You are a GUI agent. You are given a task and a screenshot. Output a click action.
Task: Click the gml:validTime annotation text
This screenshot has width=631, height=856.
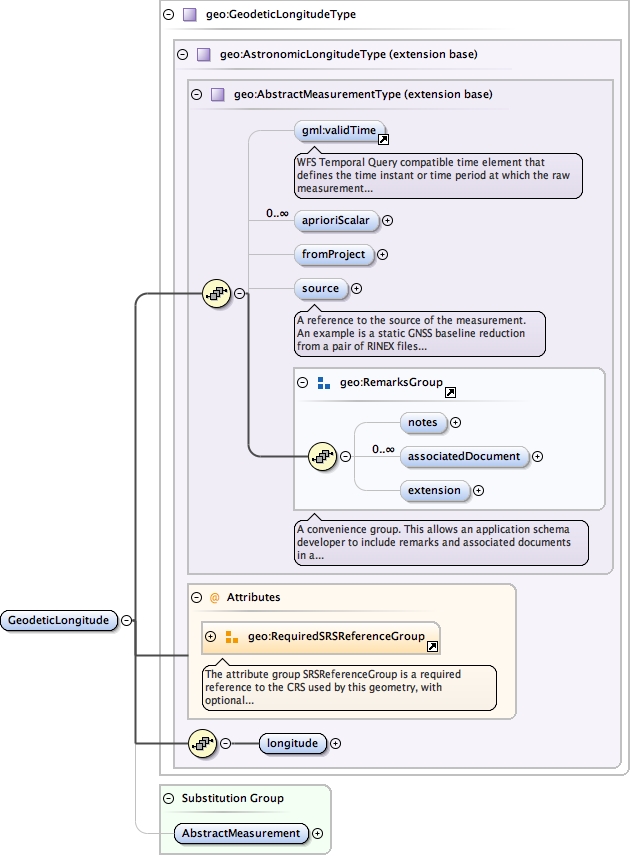(x=438, y=175)
